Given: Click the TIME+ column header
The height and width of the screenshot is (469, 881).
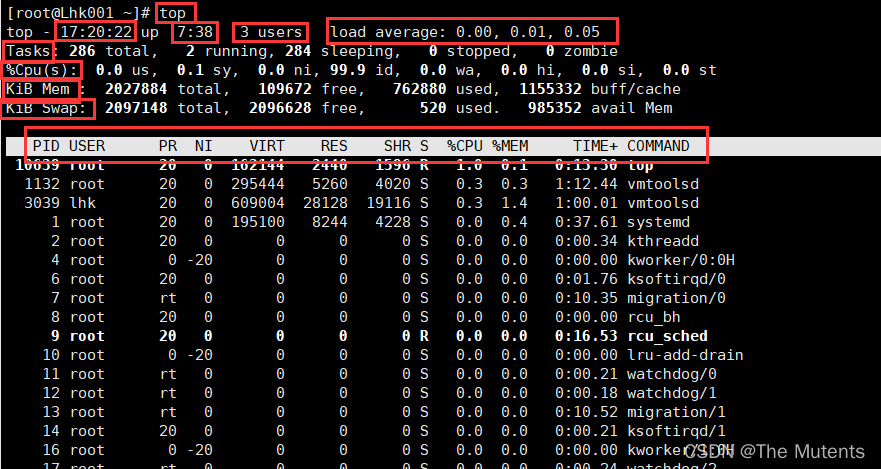Looking at the screenshot, I should click(595, 146).
